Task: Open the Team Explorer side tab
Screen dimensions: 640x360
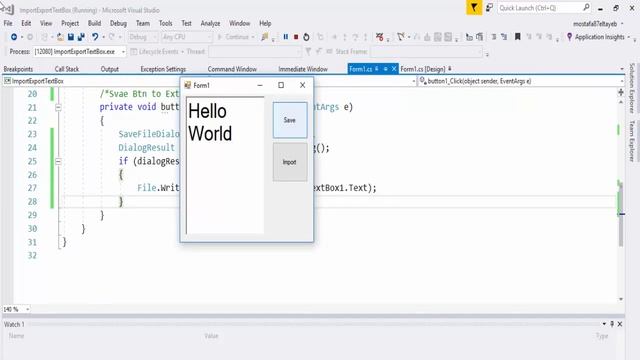Action: 632,141
